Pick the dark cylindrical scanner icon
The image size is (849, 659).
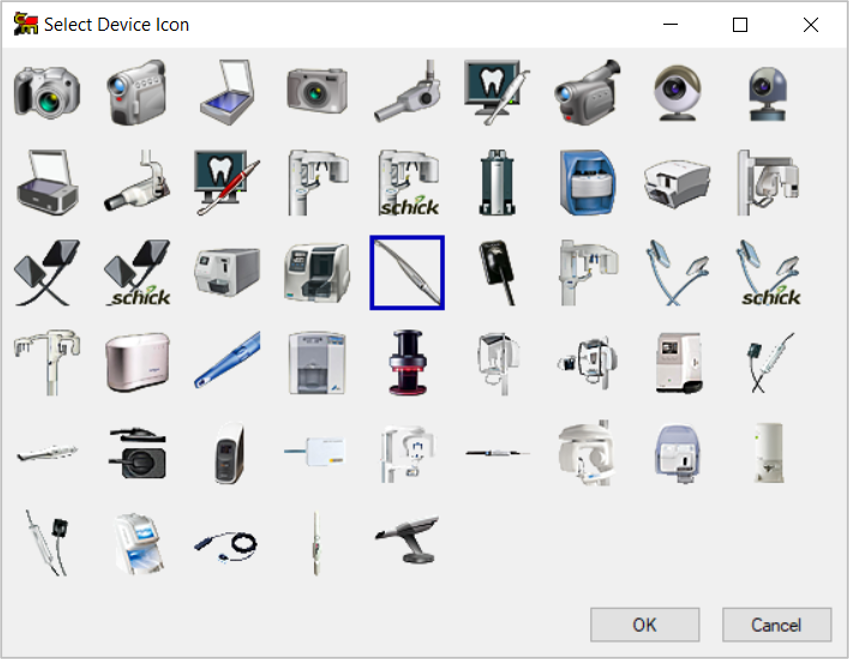[497, 182]
